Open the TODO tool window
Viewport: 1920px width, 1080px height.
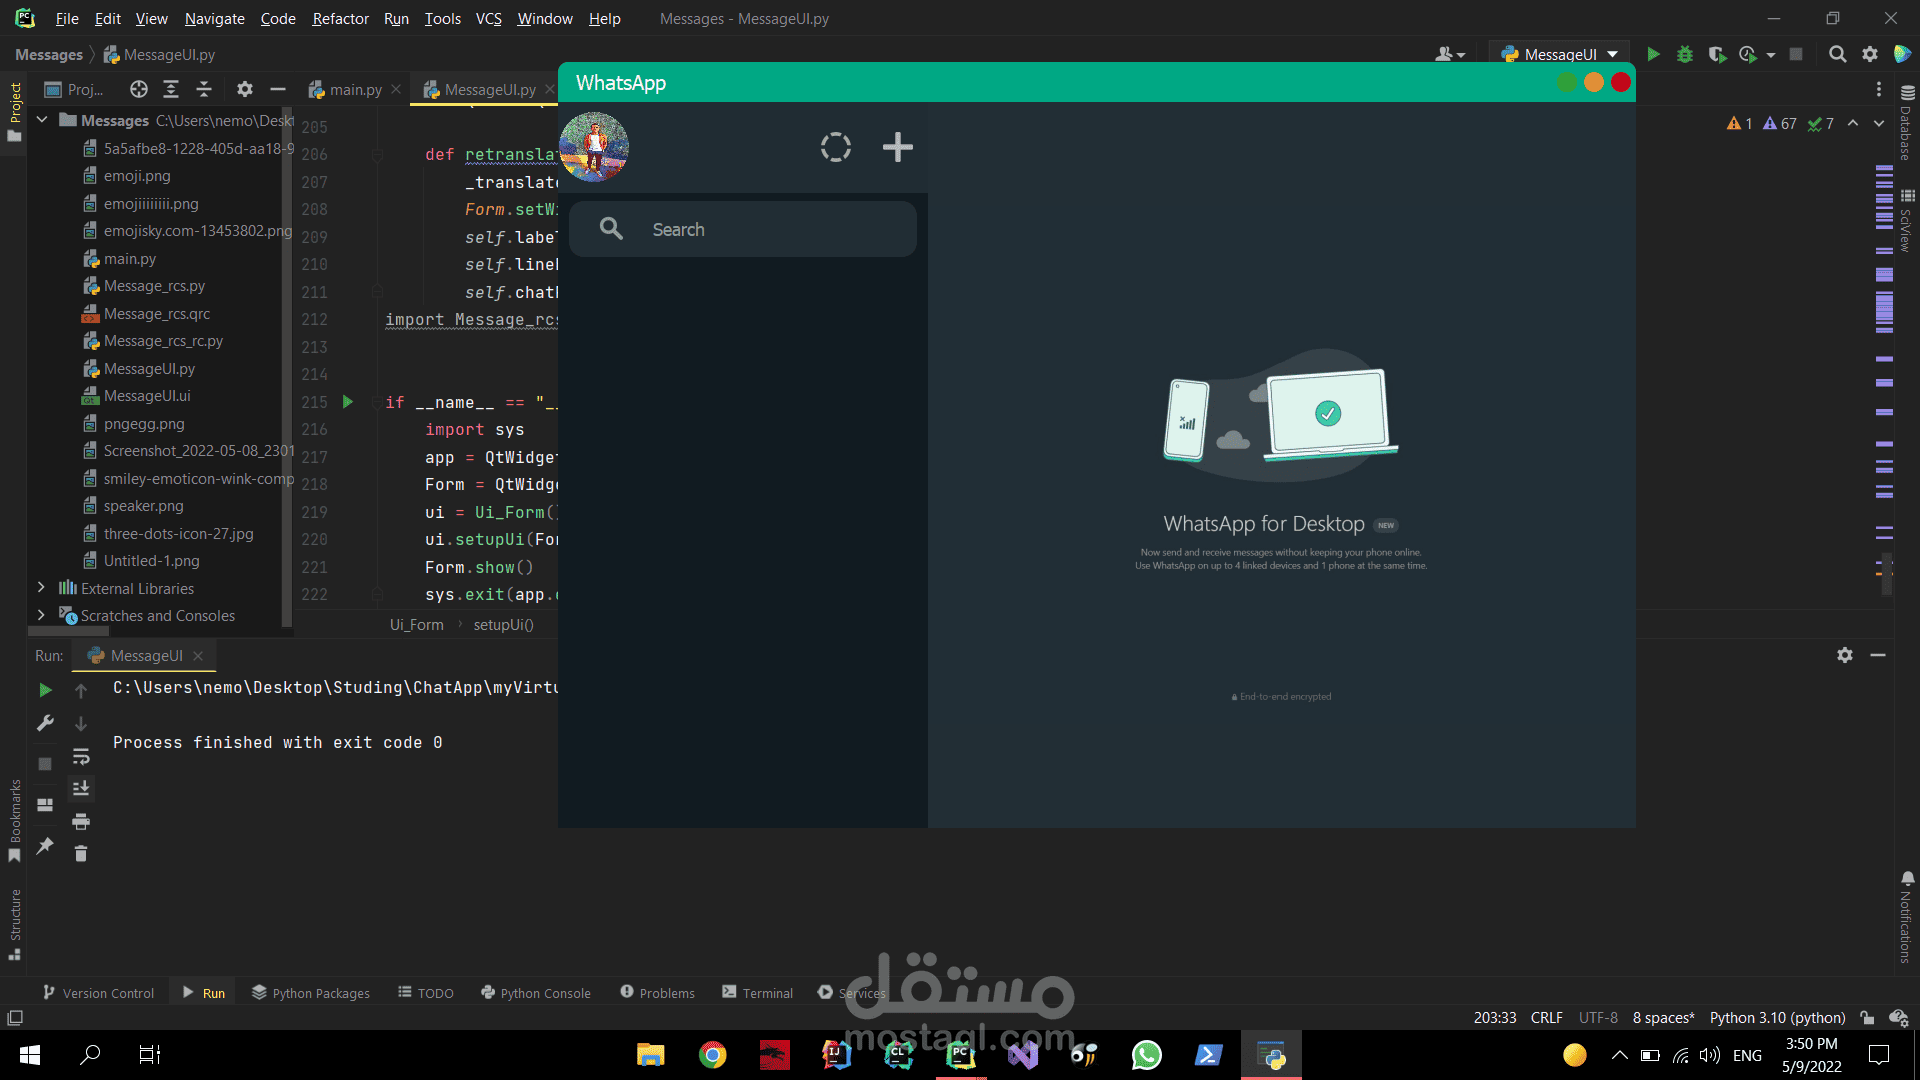[x=426, y=992]
